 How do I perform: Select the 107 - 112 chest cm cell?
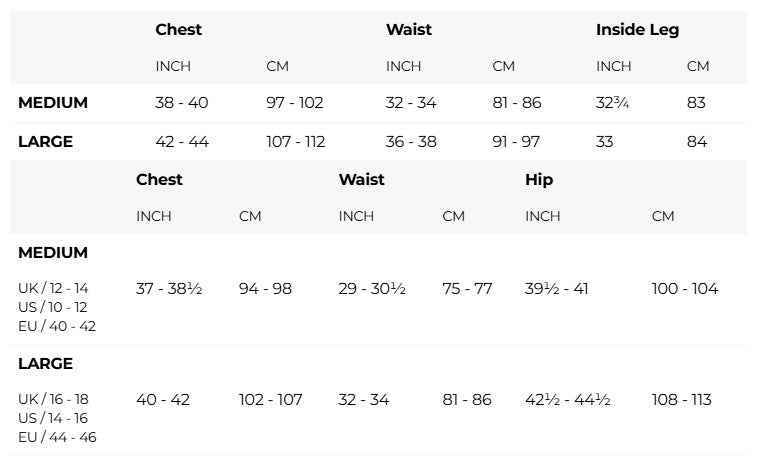click(x=296, y=142)
